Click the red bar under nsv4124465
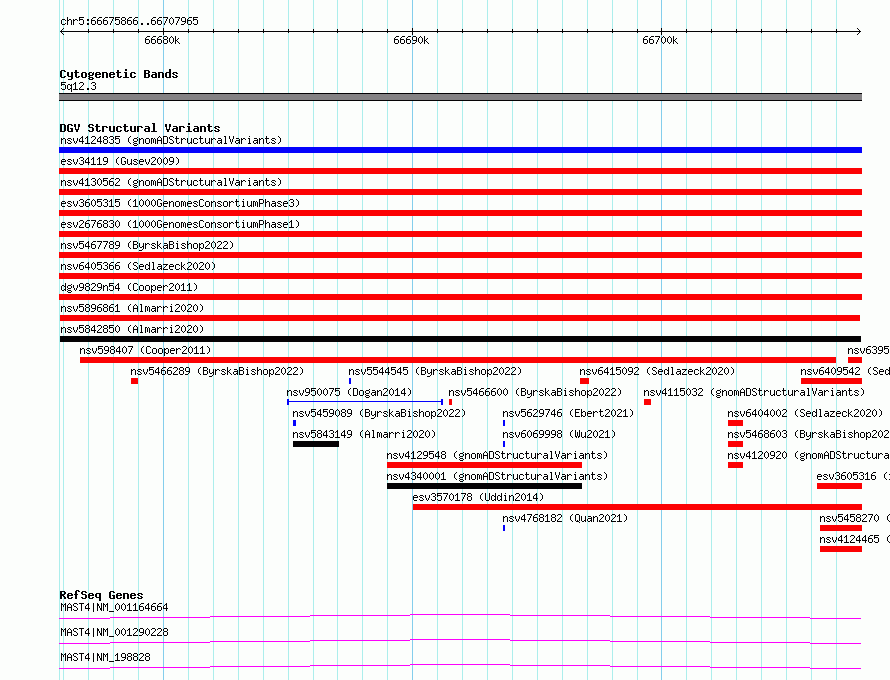890x680 pixels. (841, 549)
